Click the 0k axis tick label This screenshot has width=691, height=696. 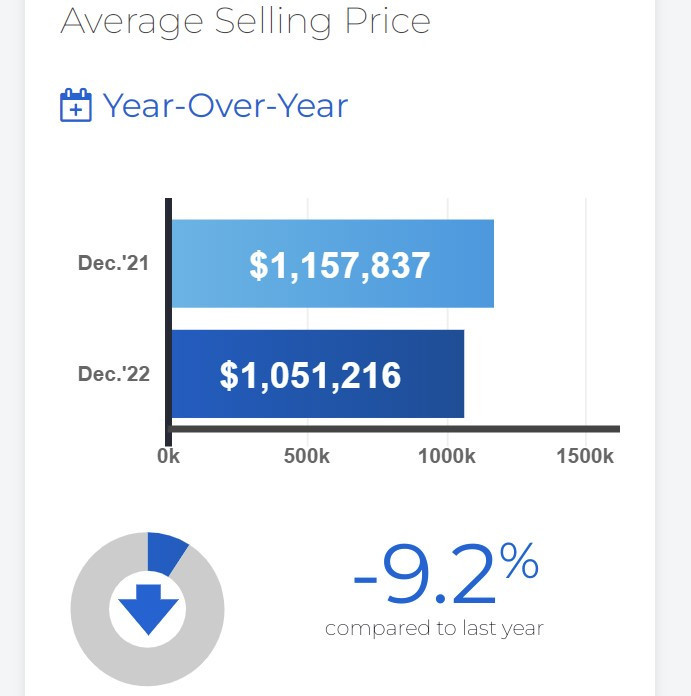[168, 457]
